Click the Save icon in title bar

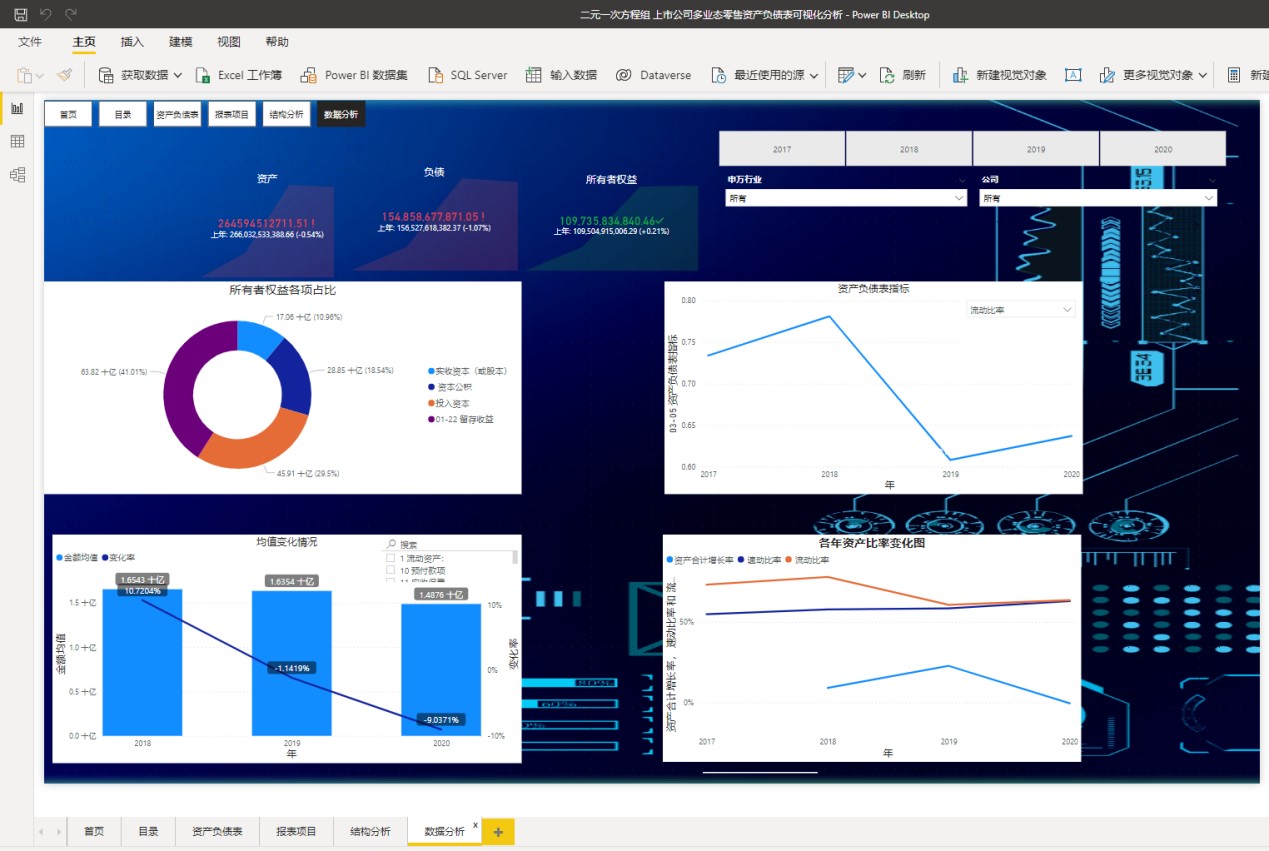(20, 15)
